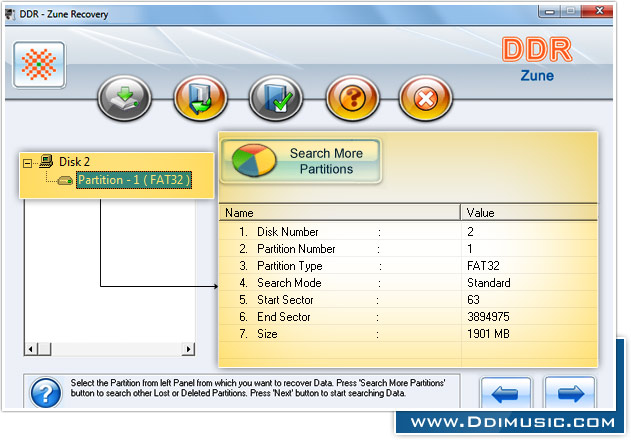This screenshot has width=631, height=440.
Task: Go back with the left arrow button
Action: [505, 393]
